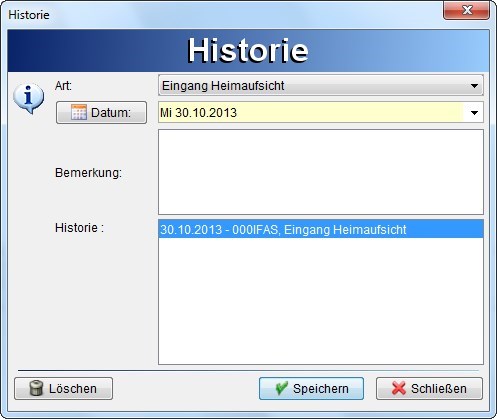Click the blue info speech bubble icon
497x419 pixels.
click(28, 98)
